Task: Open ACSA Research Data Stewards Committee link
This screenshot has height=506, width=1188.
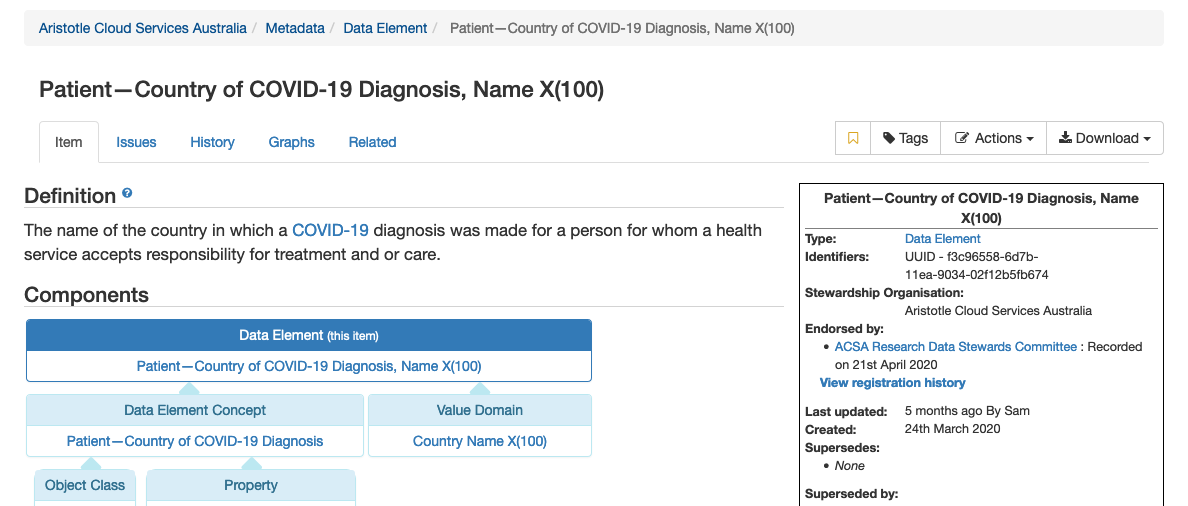Action: point(955,347)
